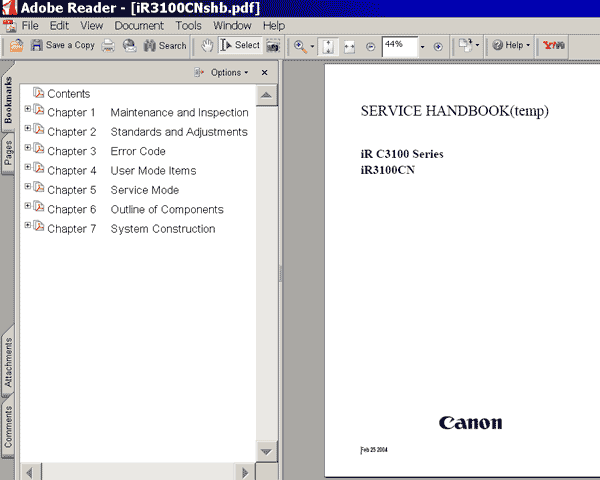Expand Chapter 5 Service Mode
600x480 pixels.
pyautogui.click(x=28, y=186)
